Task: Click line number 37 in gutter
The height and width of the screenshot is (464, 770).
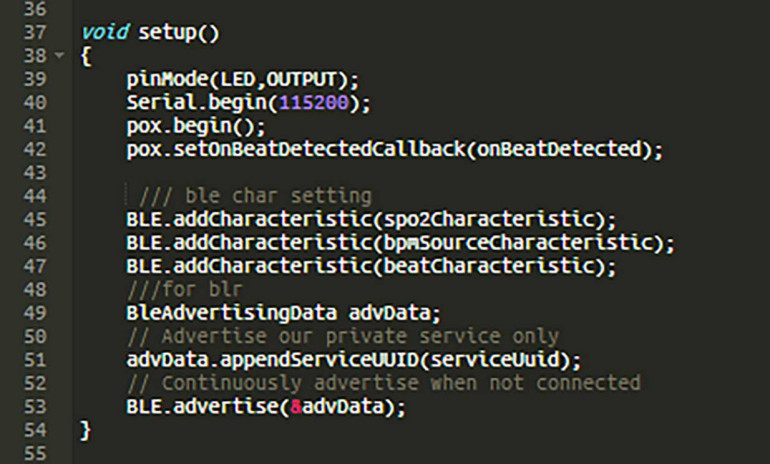Action: [x=35, y=32]
